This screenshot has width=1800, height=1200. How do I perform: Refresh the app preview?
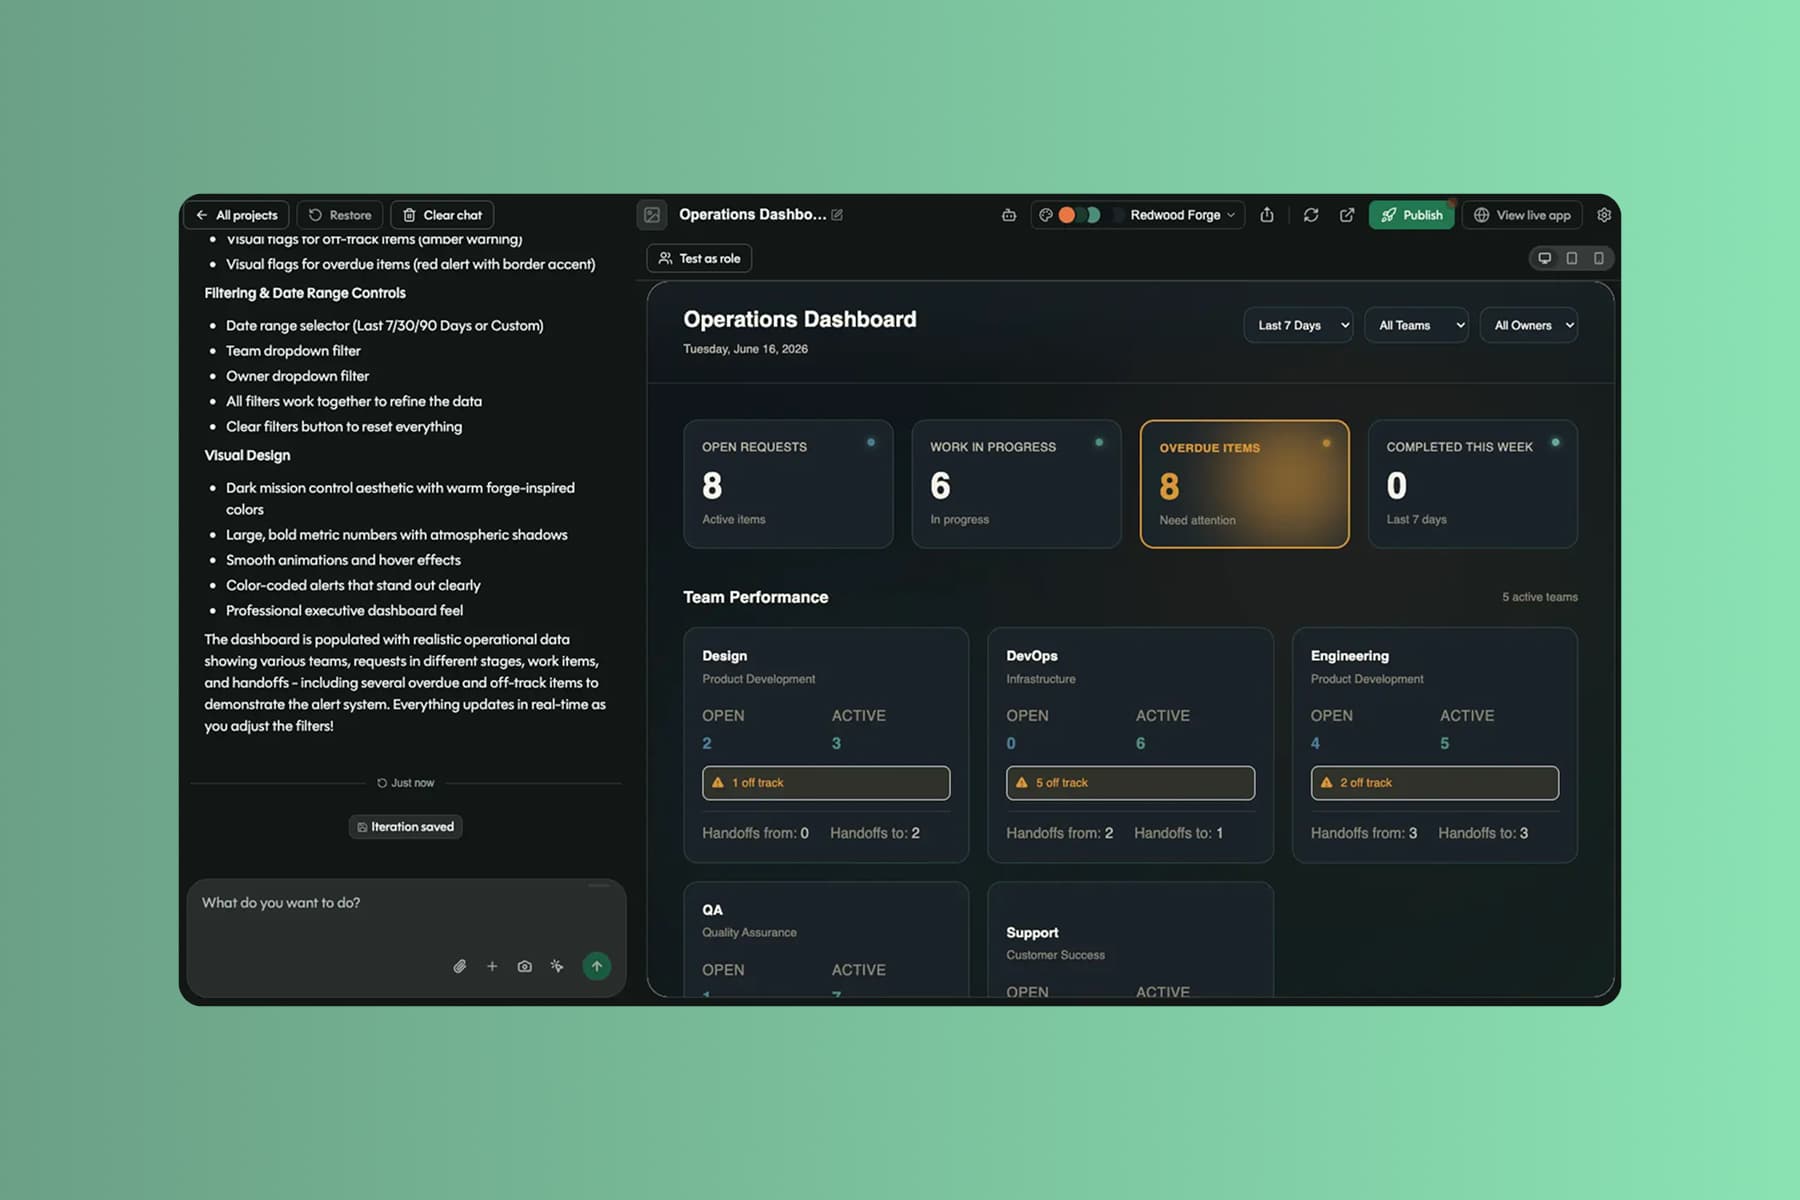tap(1311, 215)
